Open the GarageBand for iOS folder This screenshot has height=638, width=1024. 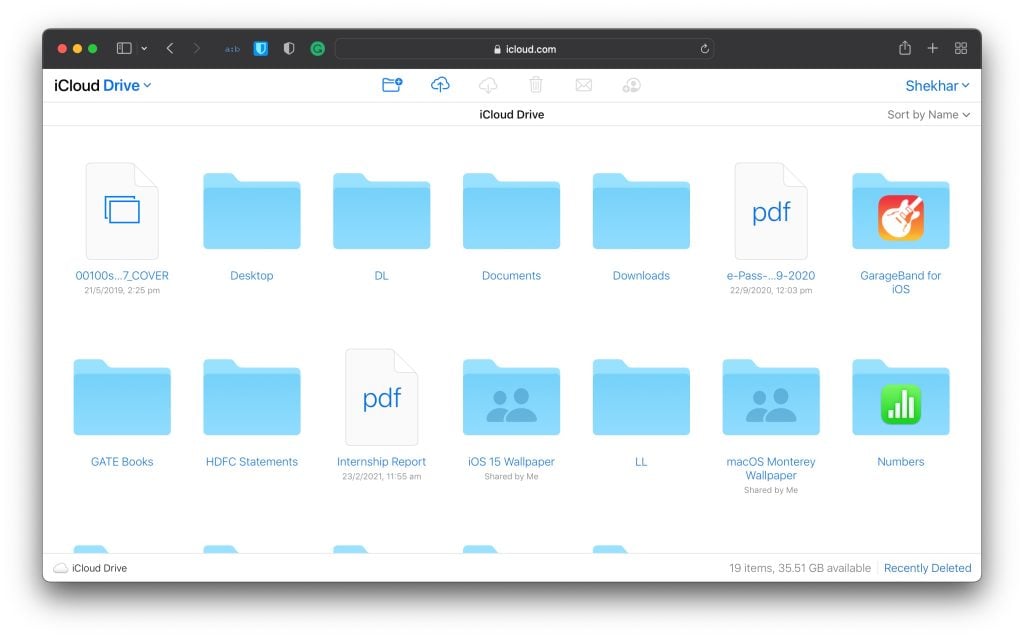click(x=901, y=212)
